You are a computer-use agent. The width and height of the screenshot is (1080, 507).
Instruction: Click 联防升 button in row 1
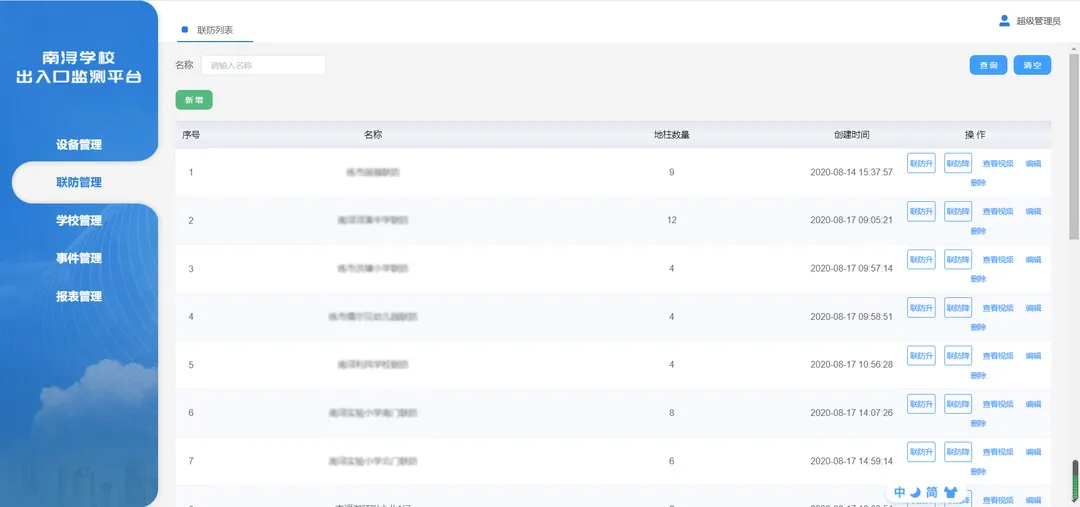tap(921, 163)
